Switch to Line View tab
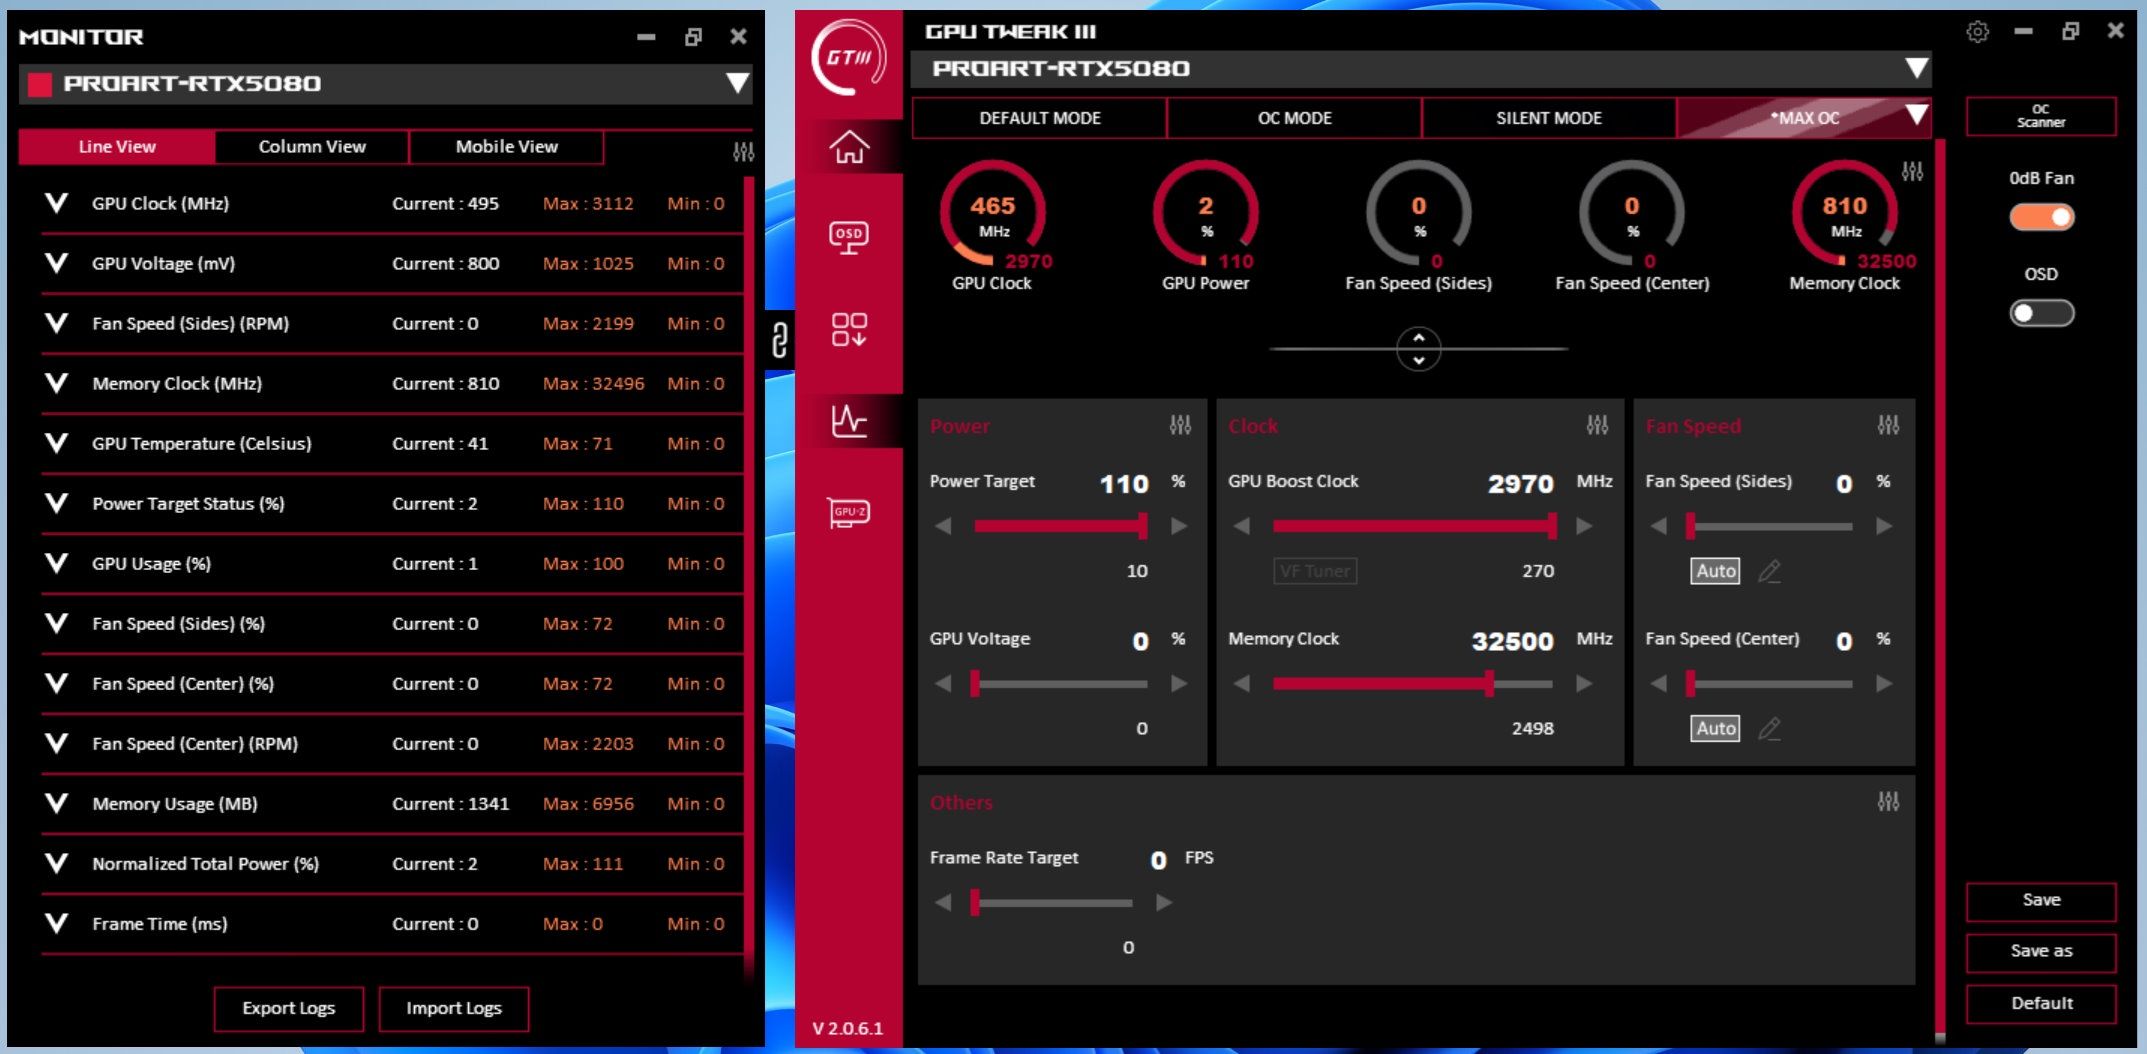2147x1054 pixels. pyautogui.click(x=117, y=146)
